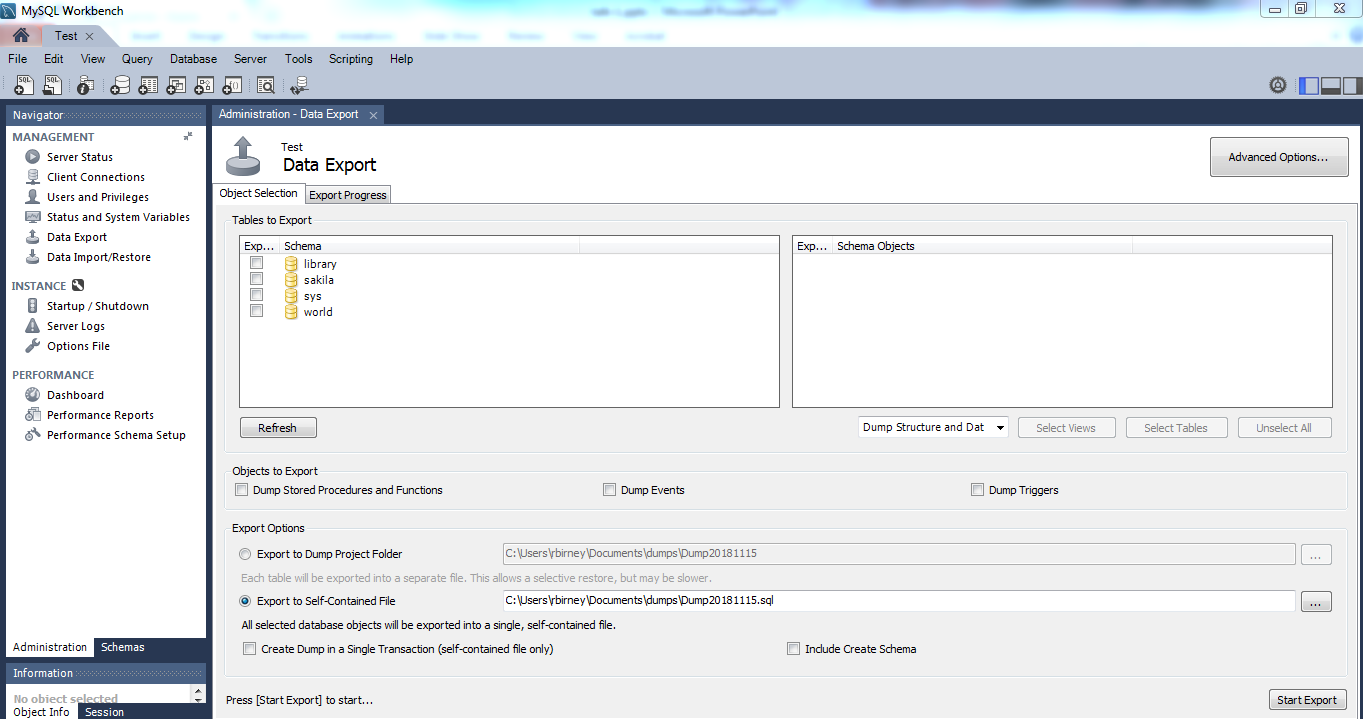The height and width of the screenshot is (719, 1363).
Task: Create a new stored procedure toolbar icon
Action: (x=204, y=85)
